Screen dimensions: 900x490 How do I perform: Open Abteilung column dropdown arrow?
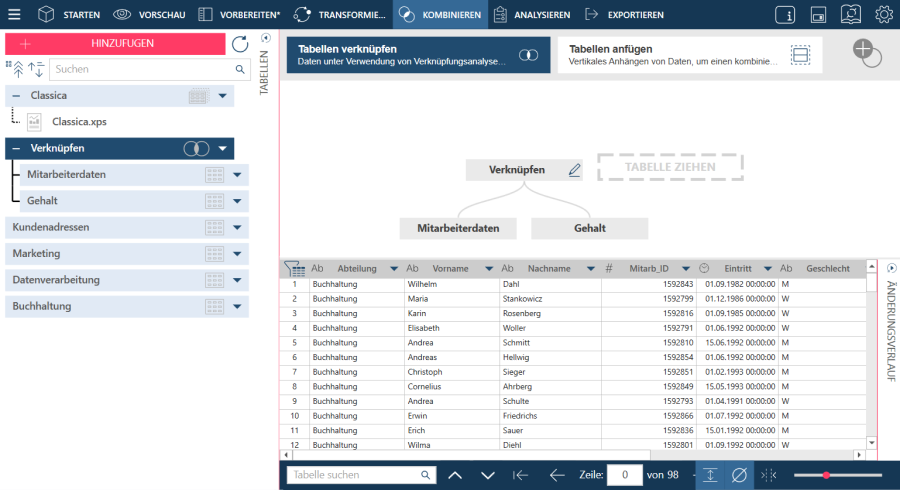pos(394,268)
